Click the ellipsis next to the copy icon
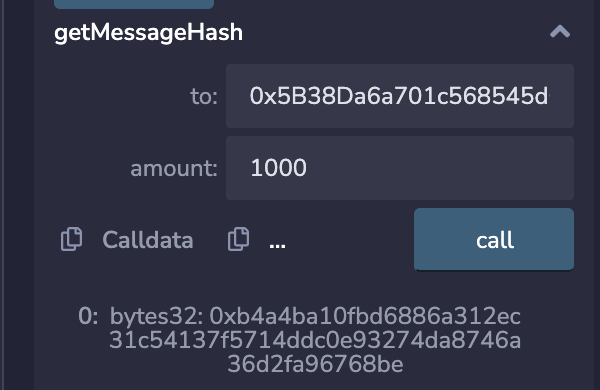The width and height of the screenshot is (600, 390). (277, 245)
